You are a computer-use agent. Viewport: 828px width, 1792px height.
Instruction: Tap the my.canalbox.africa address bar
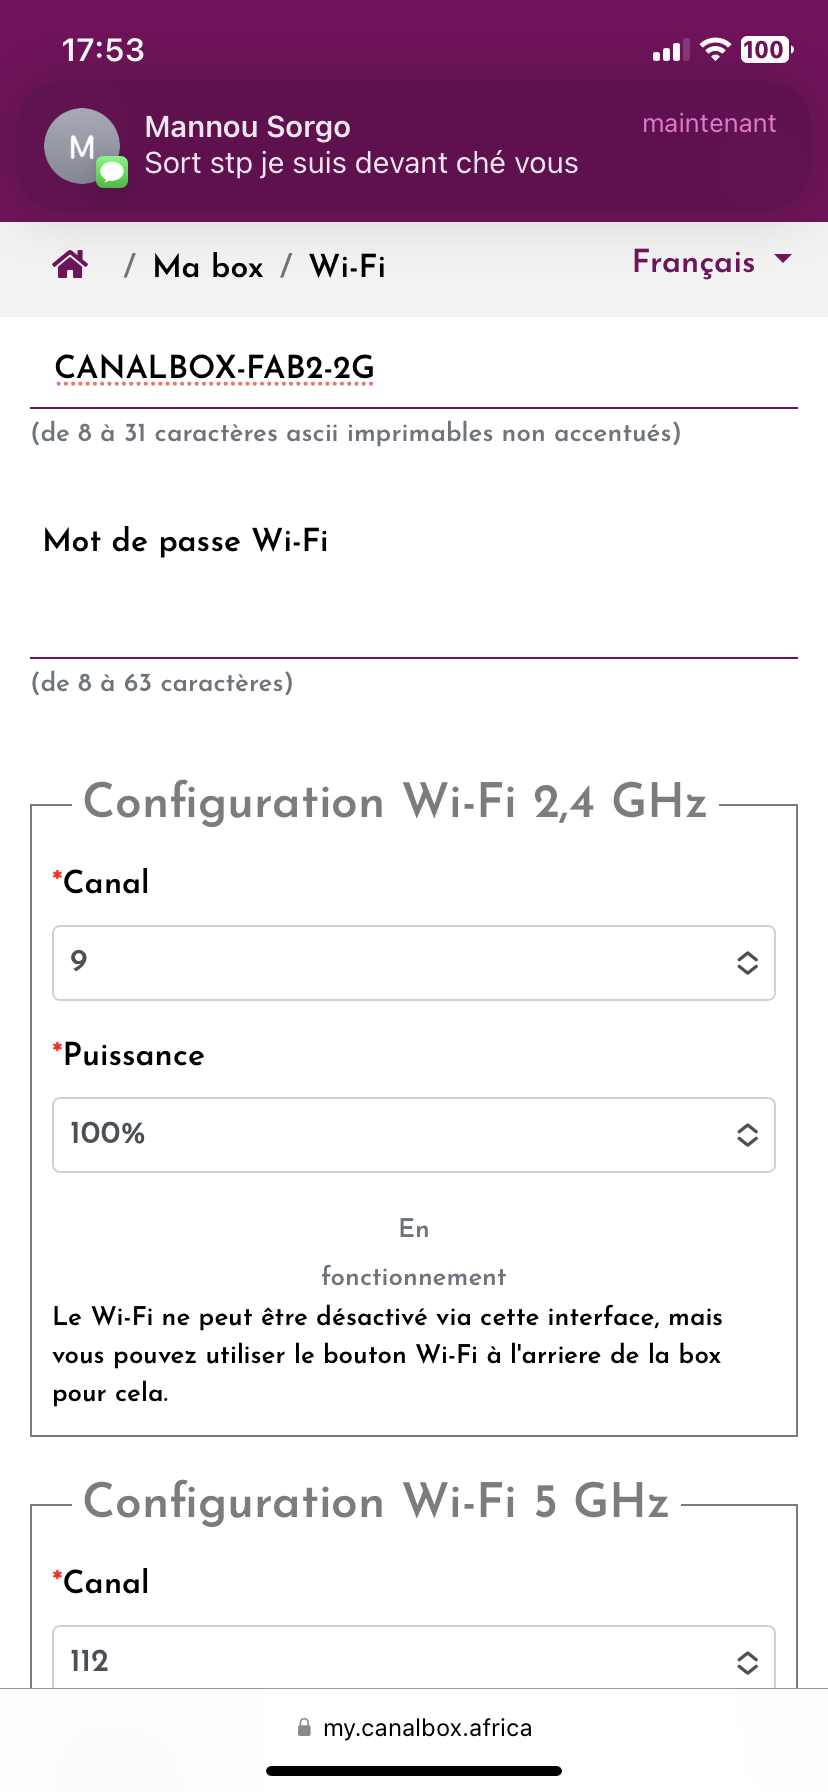(427, 1727)
